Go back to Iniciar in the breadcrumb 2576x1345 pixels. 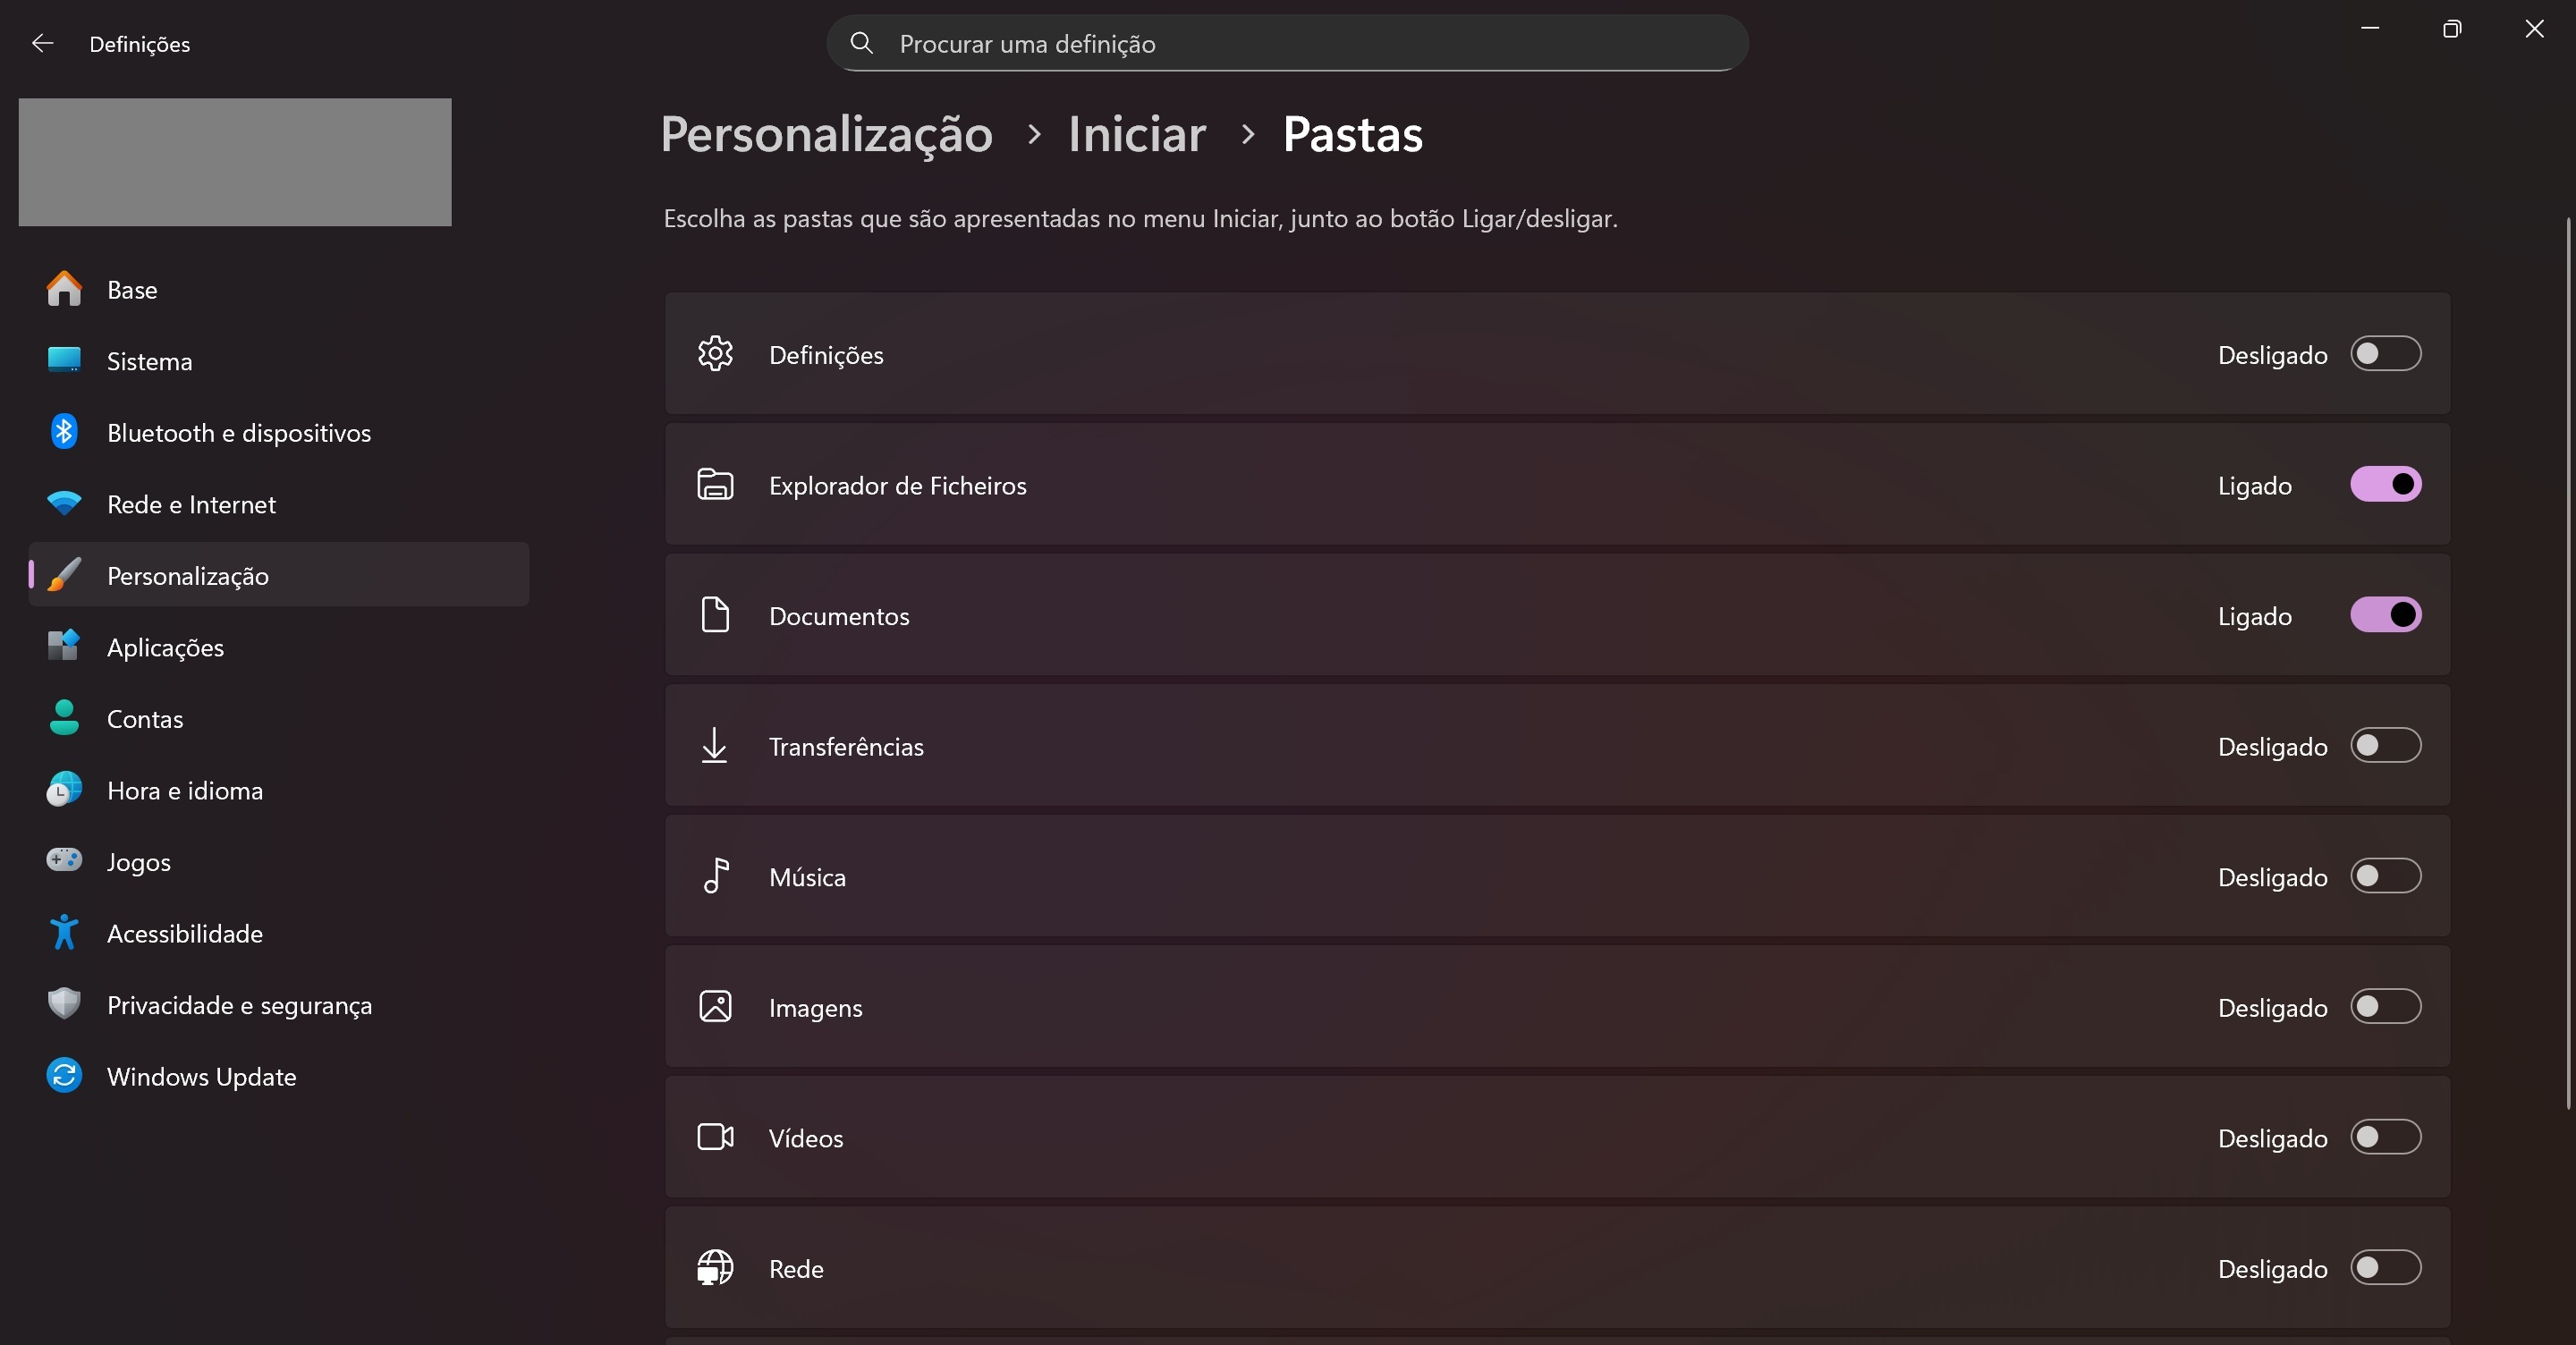pyautogui.click(x=1137, y=134)
